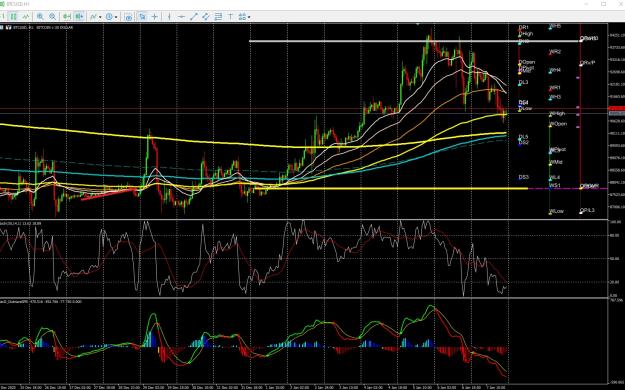The height and width of the screenshot is (390, 625).
Task: Select the white horizontal resistance line
Action: (415, 41)
